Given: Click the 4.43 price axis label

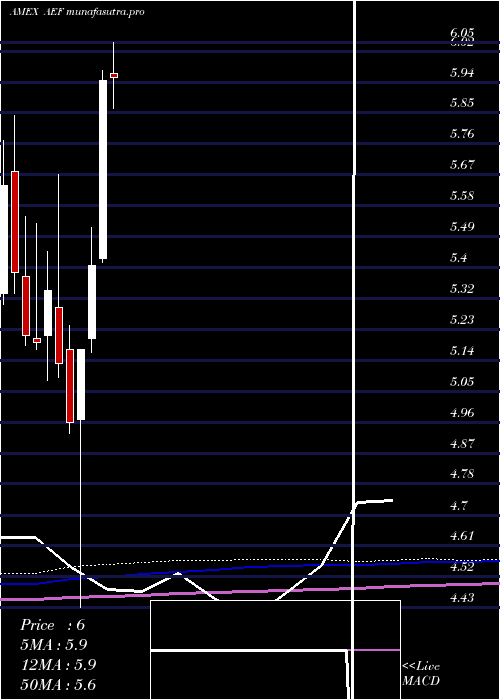Looking at the screenshot, I should tap(462, 598).
